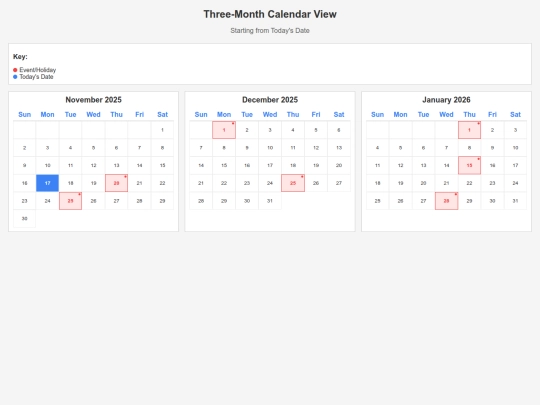Pick January 2 in the calendar
This screenshot has height=405, width=540.
[492, 130]
